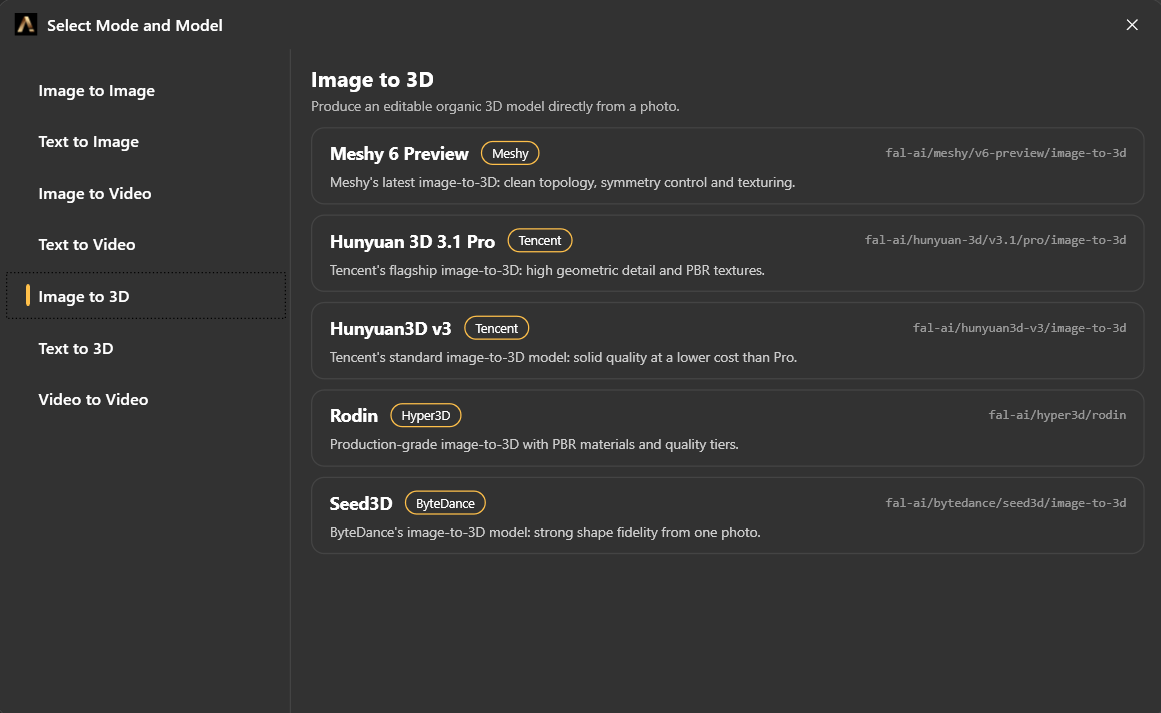The image size is (1161, 713).
Task: Select the Rodin model card
Action: (x=728, y=428)
